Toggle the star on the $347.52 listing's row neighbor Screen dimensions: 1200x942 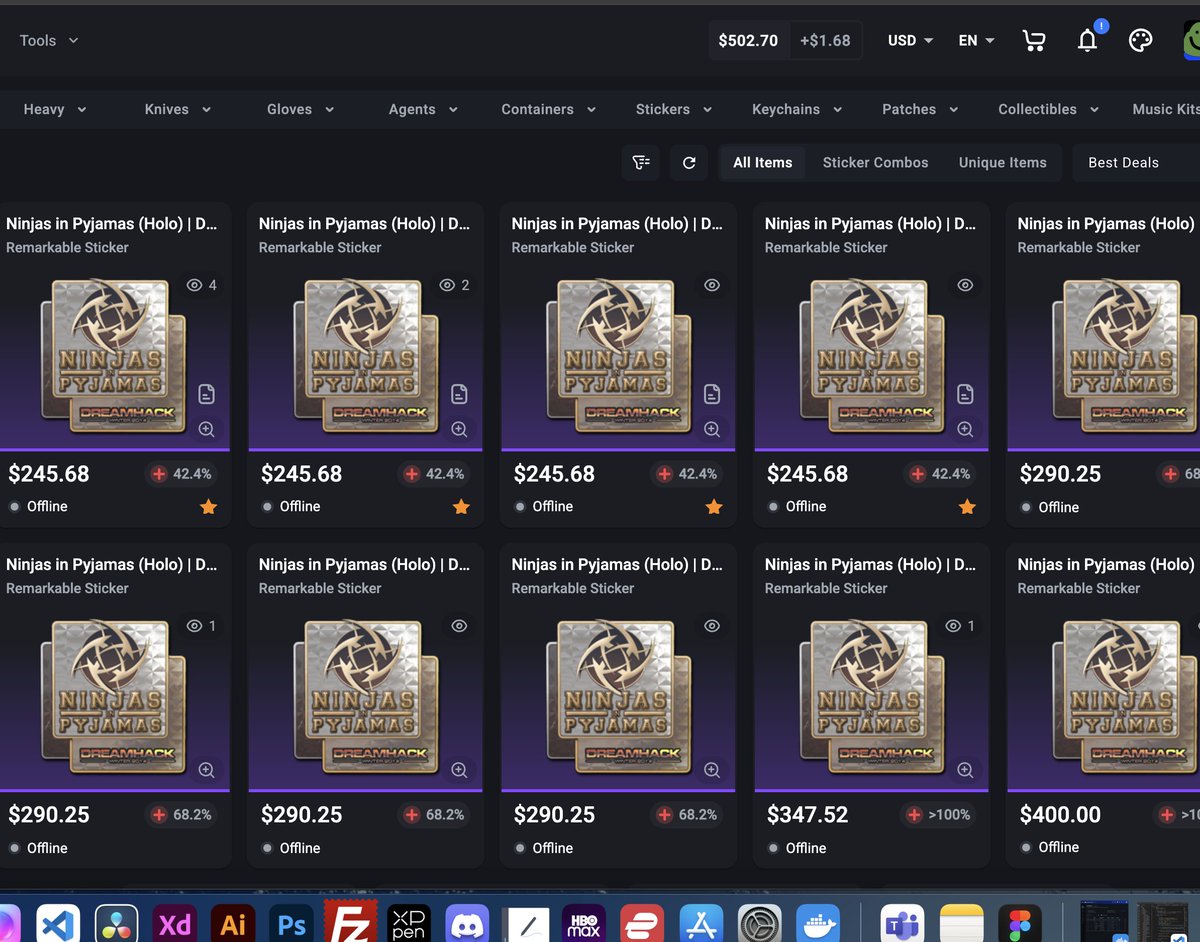pos(966,507)
